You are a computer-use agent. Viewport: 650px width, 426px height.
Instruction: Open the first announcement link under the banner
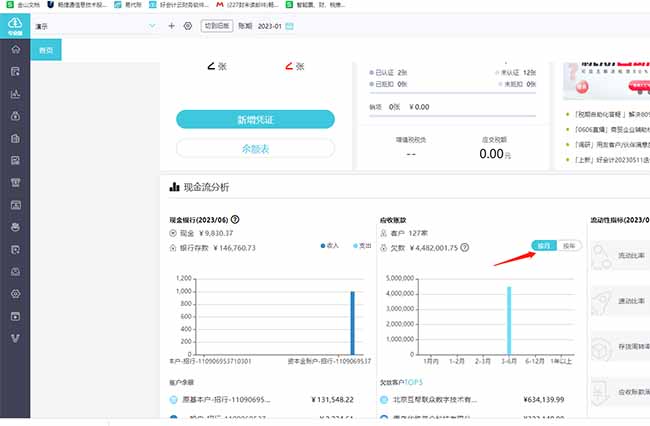pyautogui.click(x=611, y=114)
